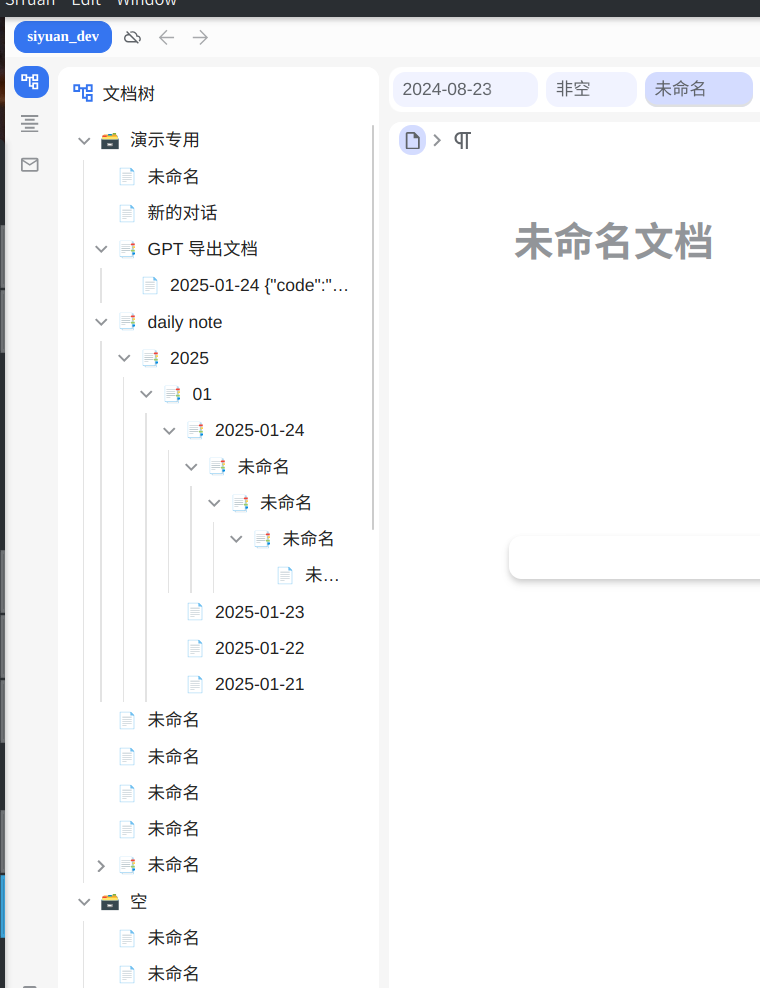Open the 2025-01-23 document

(259, 612)
